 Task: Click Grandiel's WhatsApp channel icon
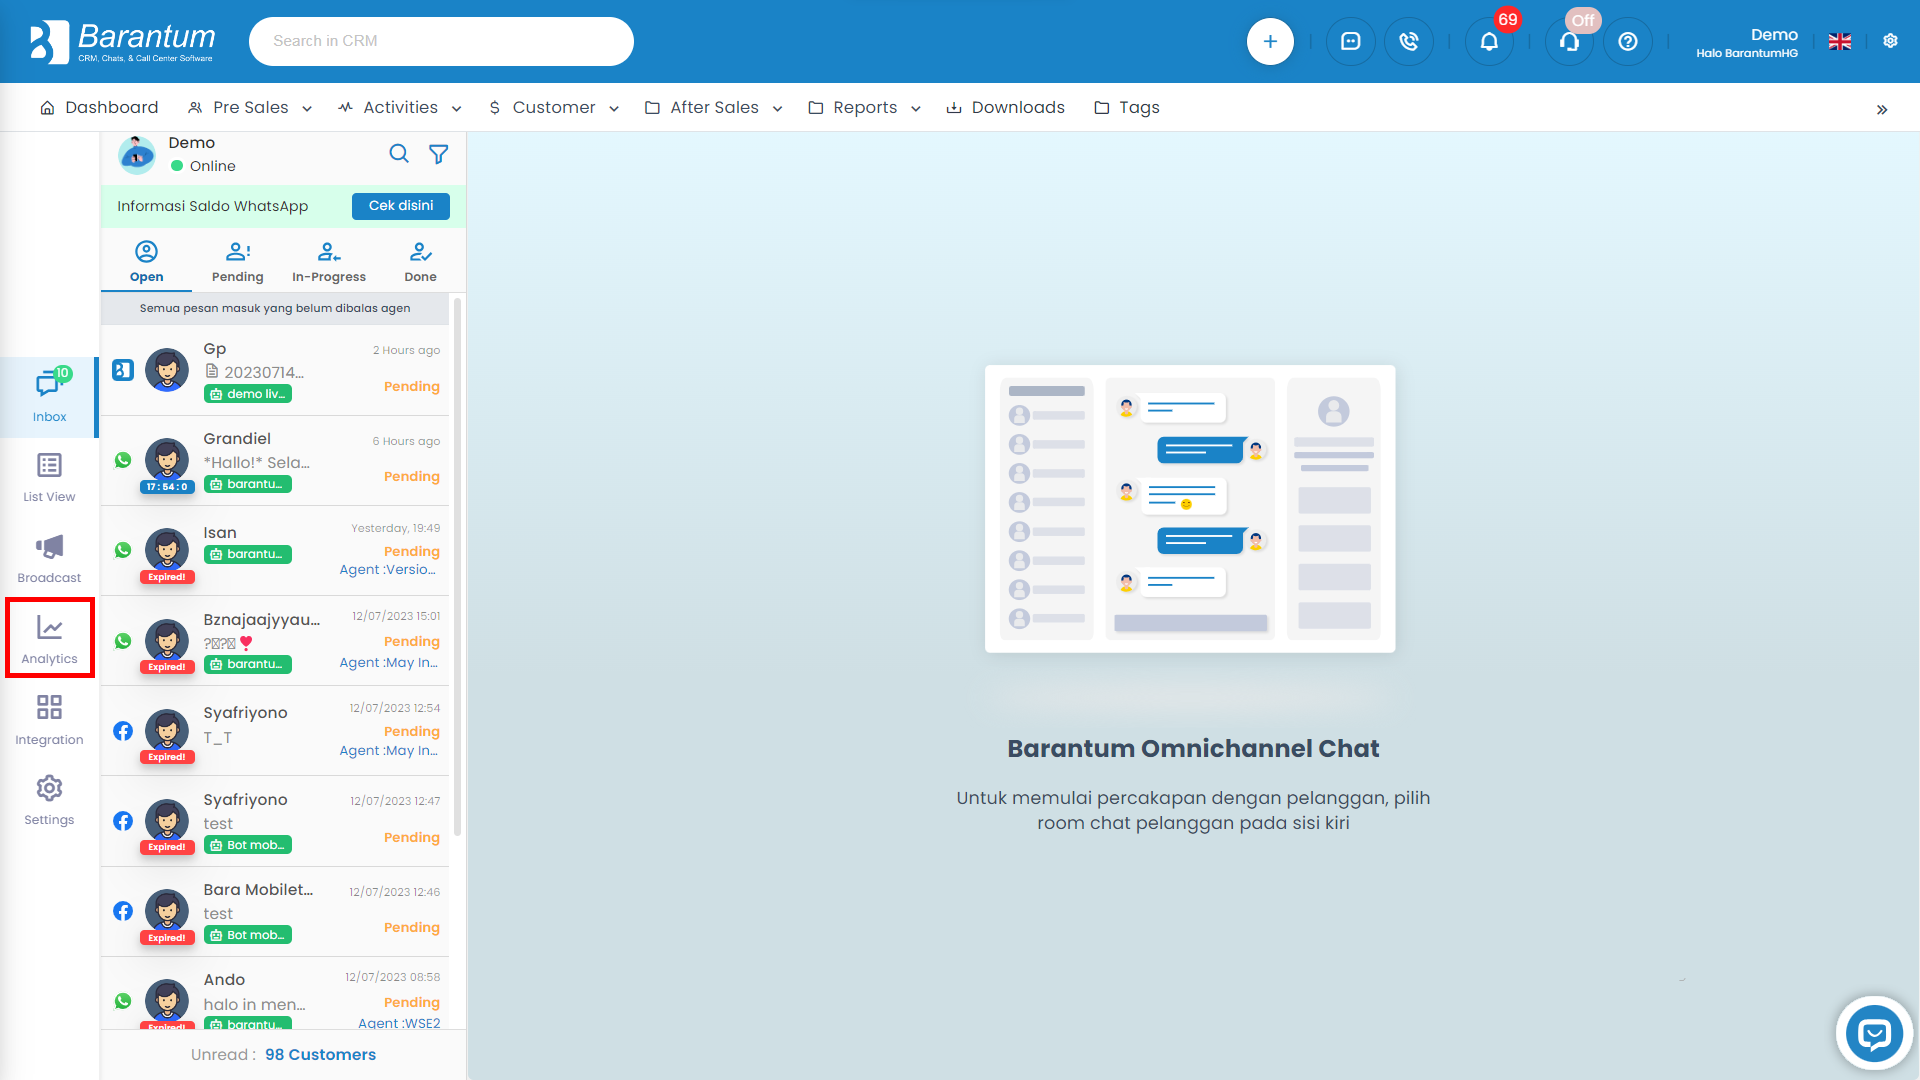tap(123, 460)
